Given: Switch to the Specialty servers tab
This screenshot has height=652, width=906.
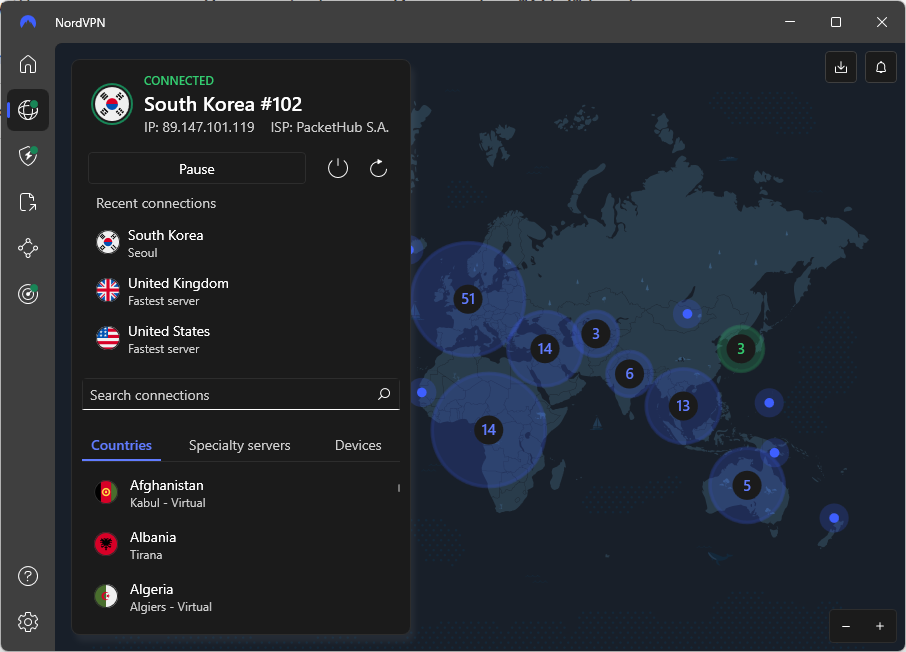Looking at the screenshot, I should click(x=239, y=445).
